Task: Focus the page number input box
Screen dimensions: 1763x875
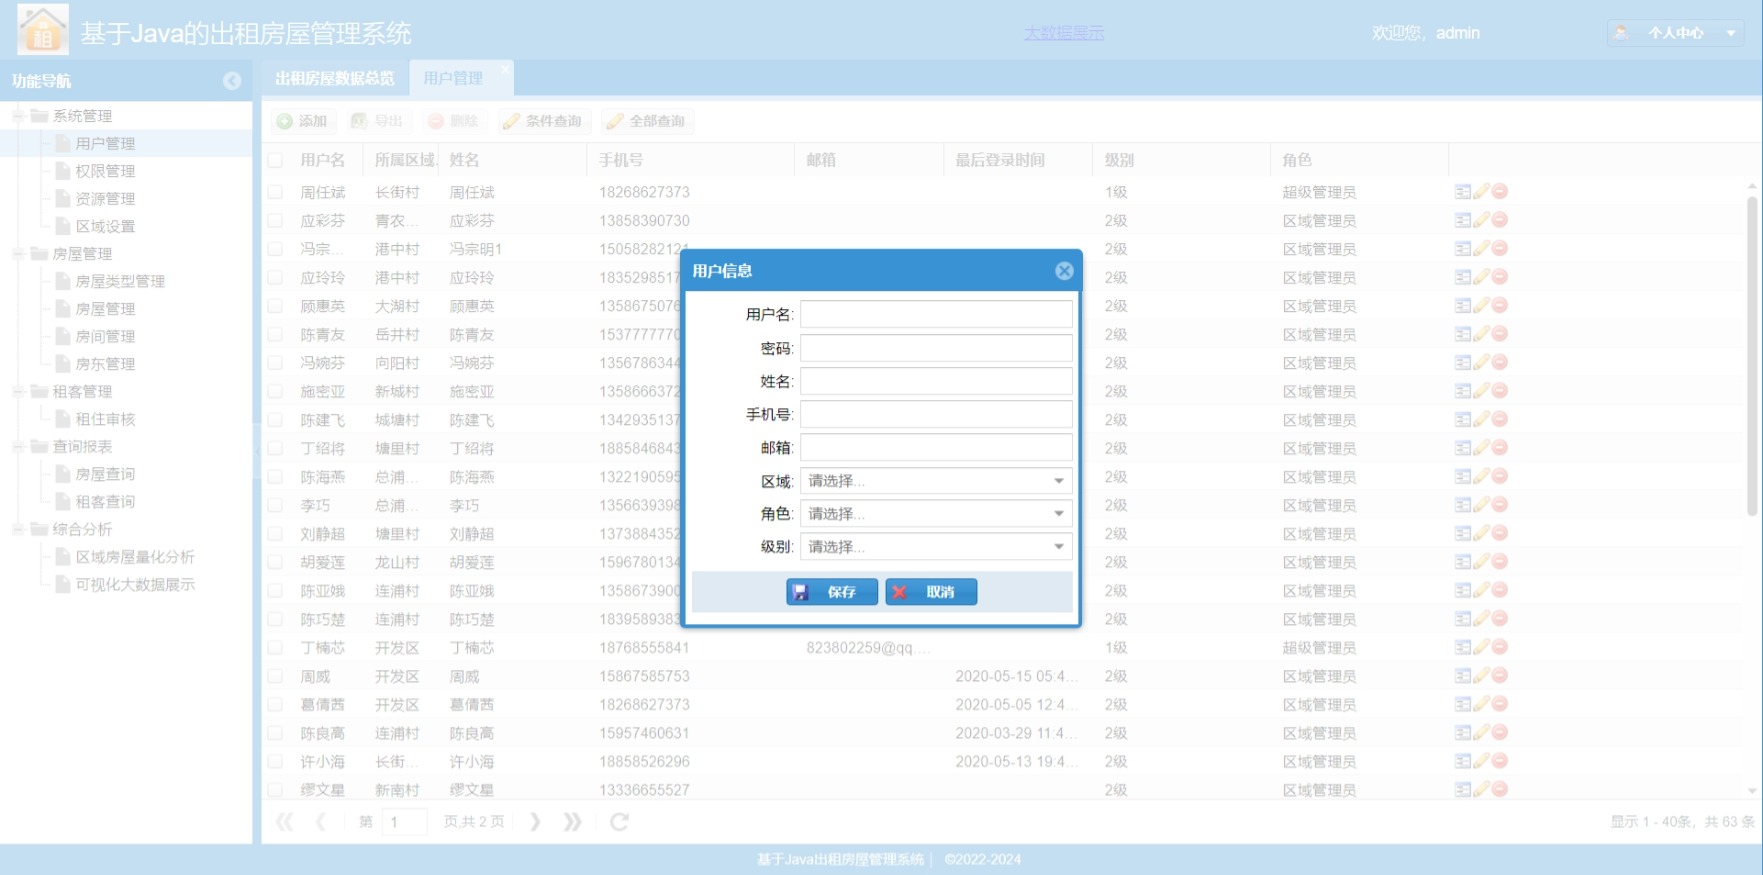Action: [405, 822]
